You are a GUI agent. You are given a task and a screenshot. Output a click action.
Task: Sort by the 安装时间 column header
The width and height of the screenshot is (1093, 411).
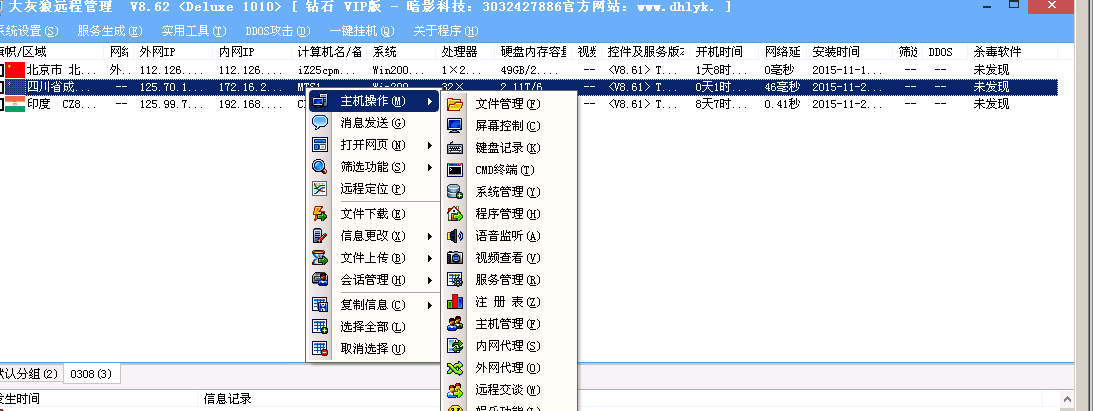[x=850, y=52]
